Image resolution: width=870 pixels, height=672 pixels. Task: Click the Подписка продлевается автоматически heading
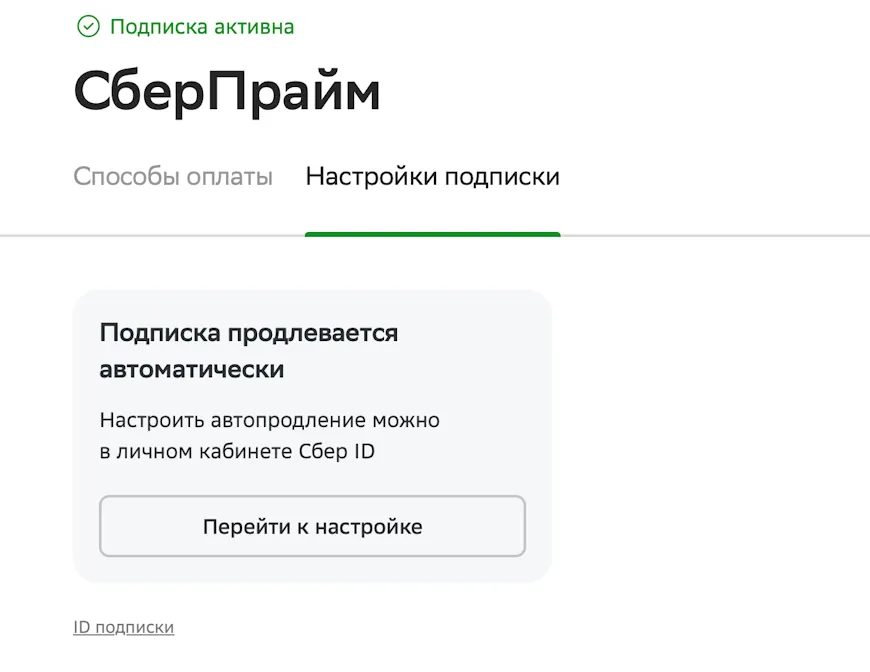pos(248,350)
